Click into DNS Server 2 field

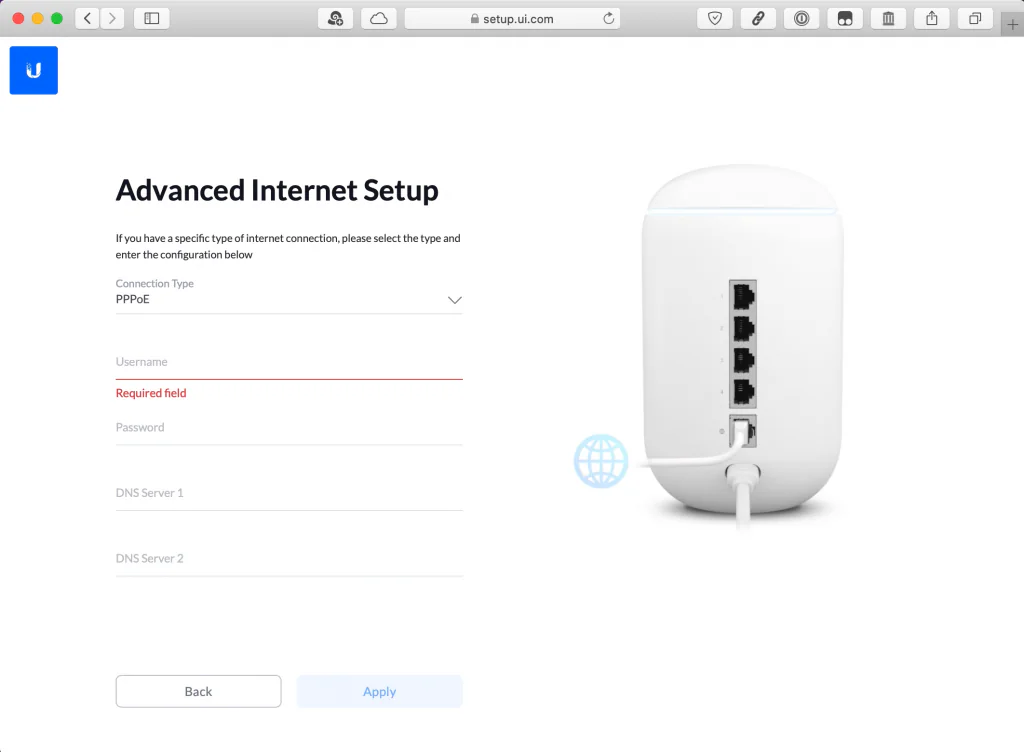(289, 559)
